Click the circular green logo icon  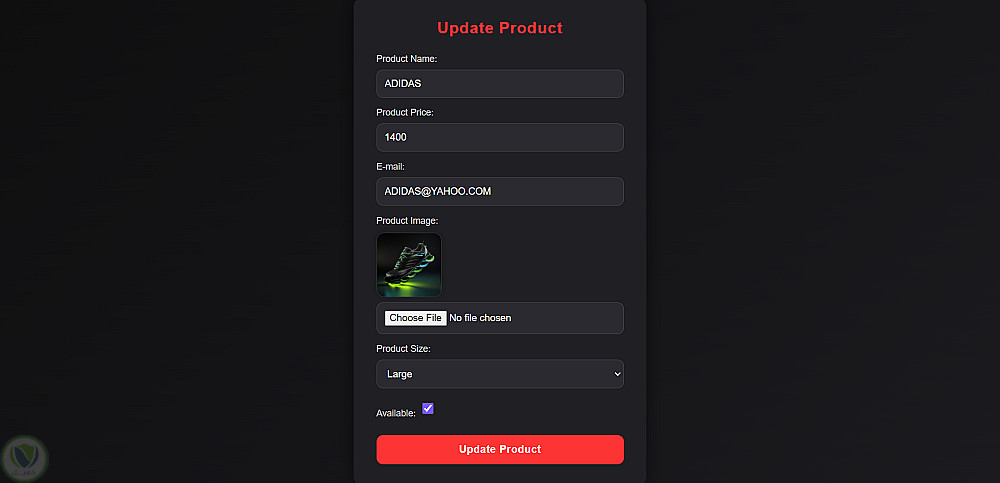pos(24,458)
